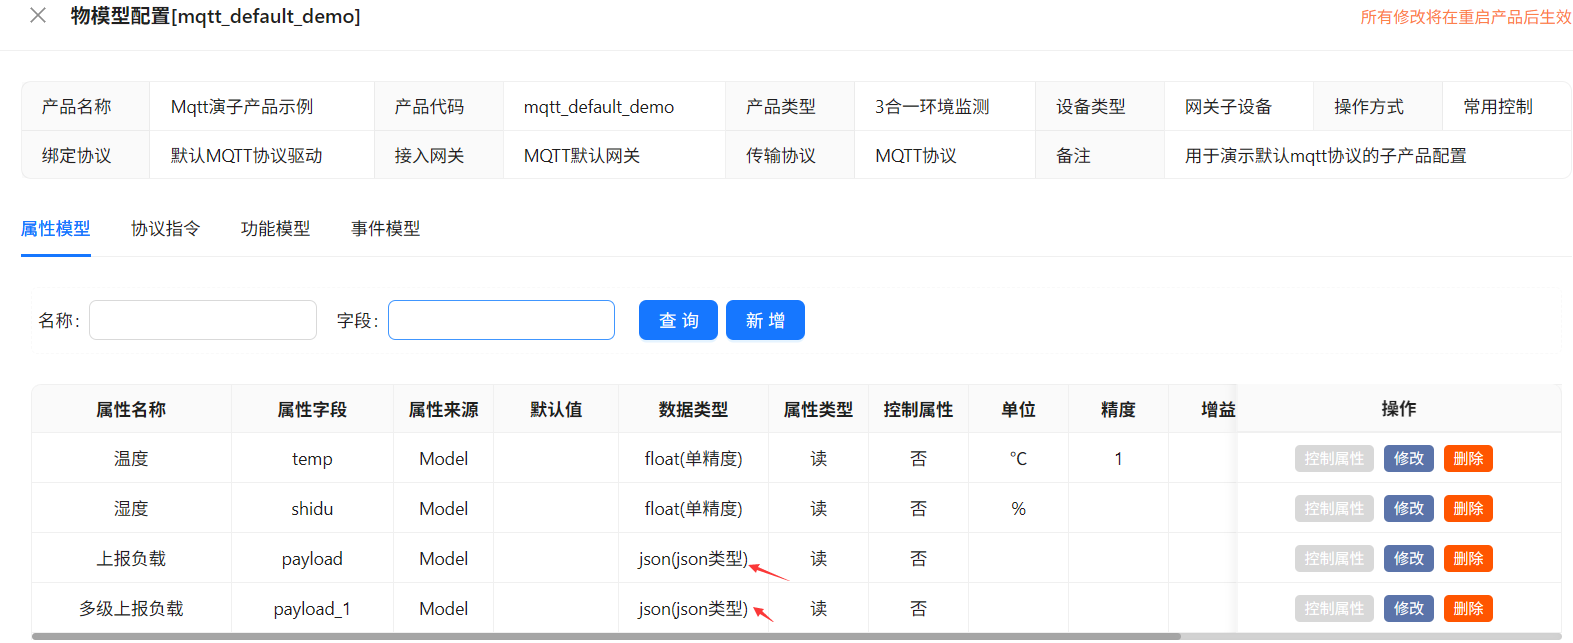Delete the 温度 attribute row
The height and width of the screenshot is (643, 1573).
pyautogui.click(x=1467, y=459)
